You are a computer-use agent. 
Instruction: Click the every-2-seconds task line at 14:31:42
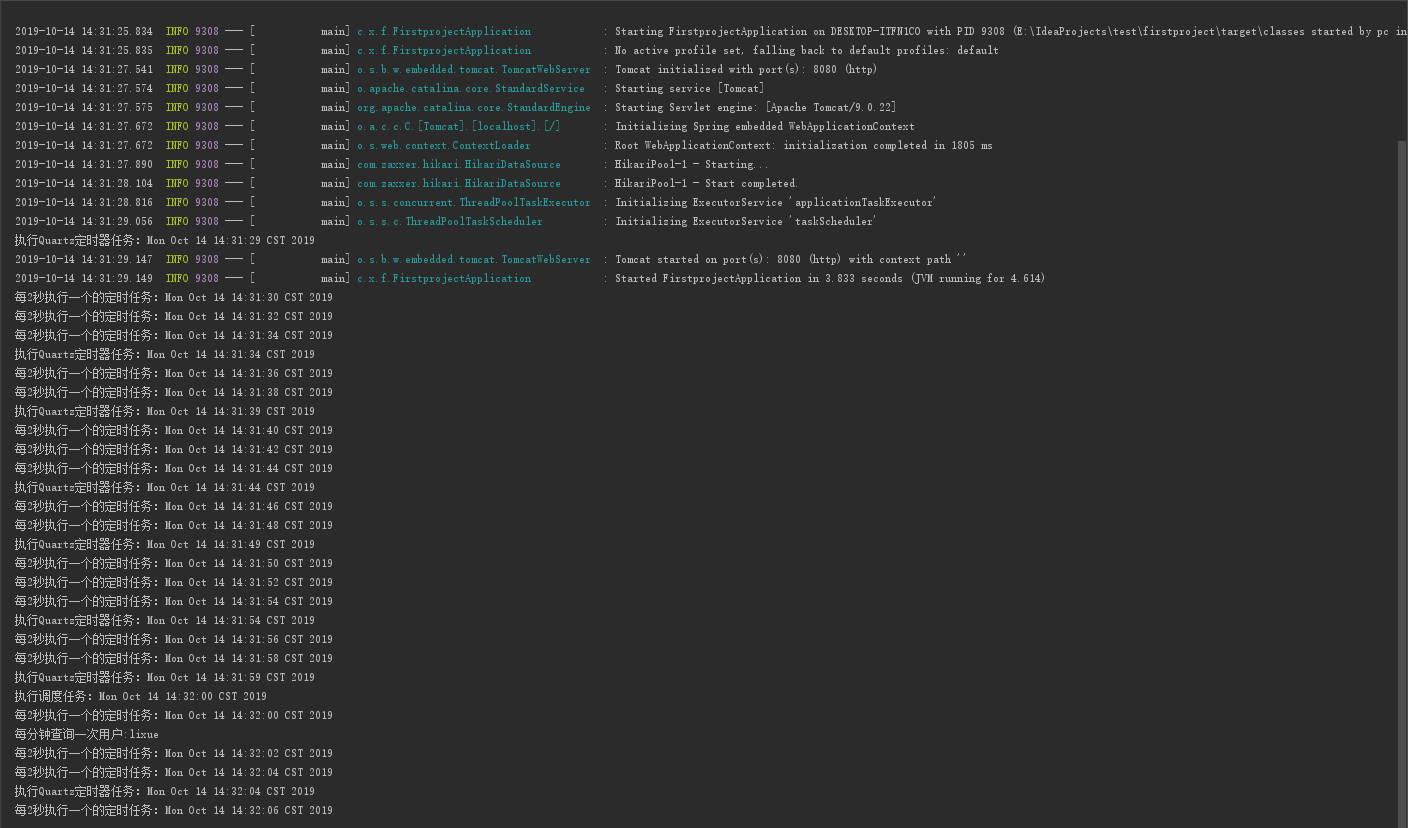click(x=174, y=450)
